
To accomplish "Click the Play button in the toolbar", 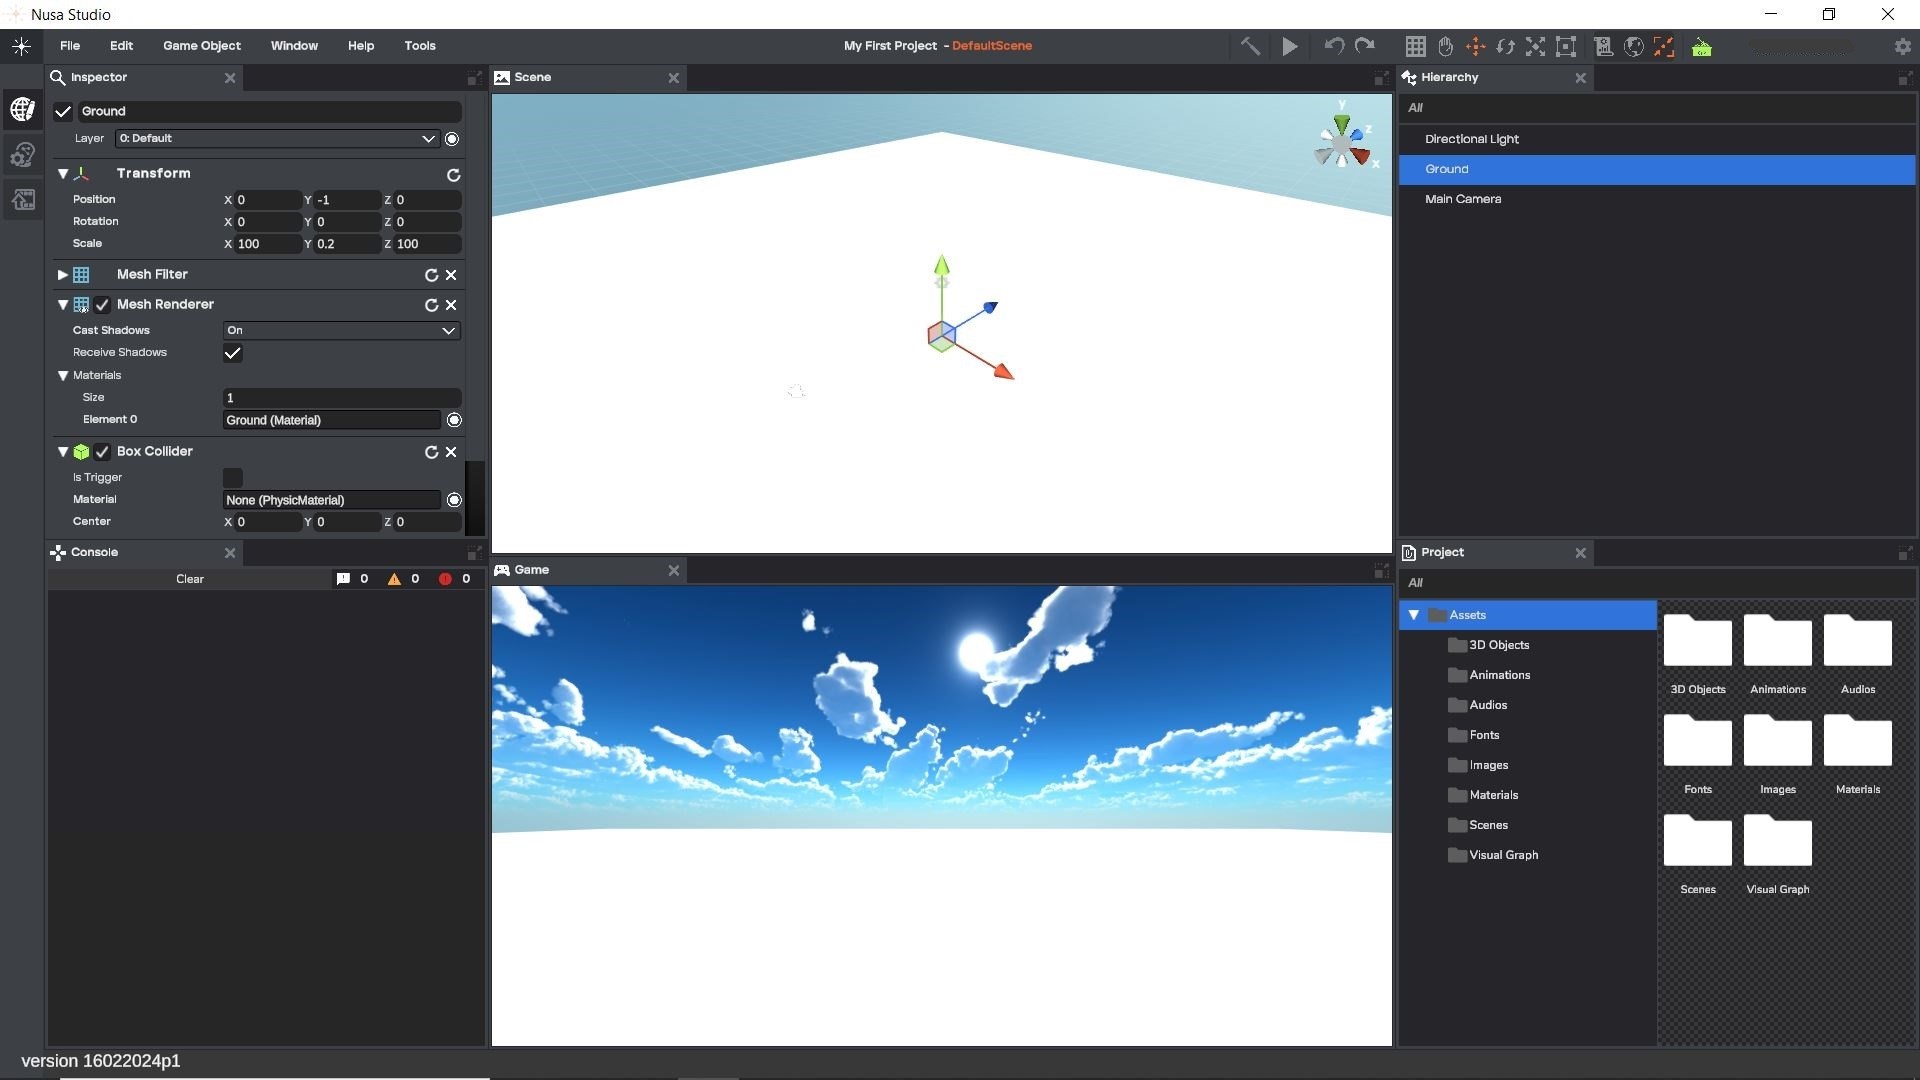I will point(1290,46).
